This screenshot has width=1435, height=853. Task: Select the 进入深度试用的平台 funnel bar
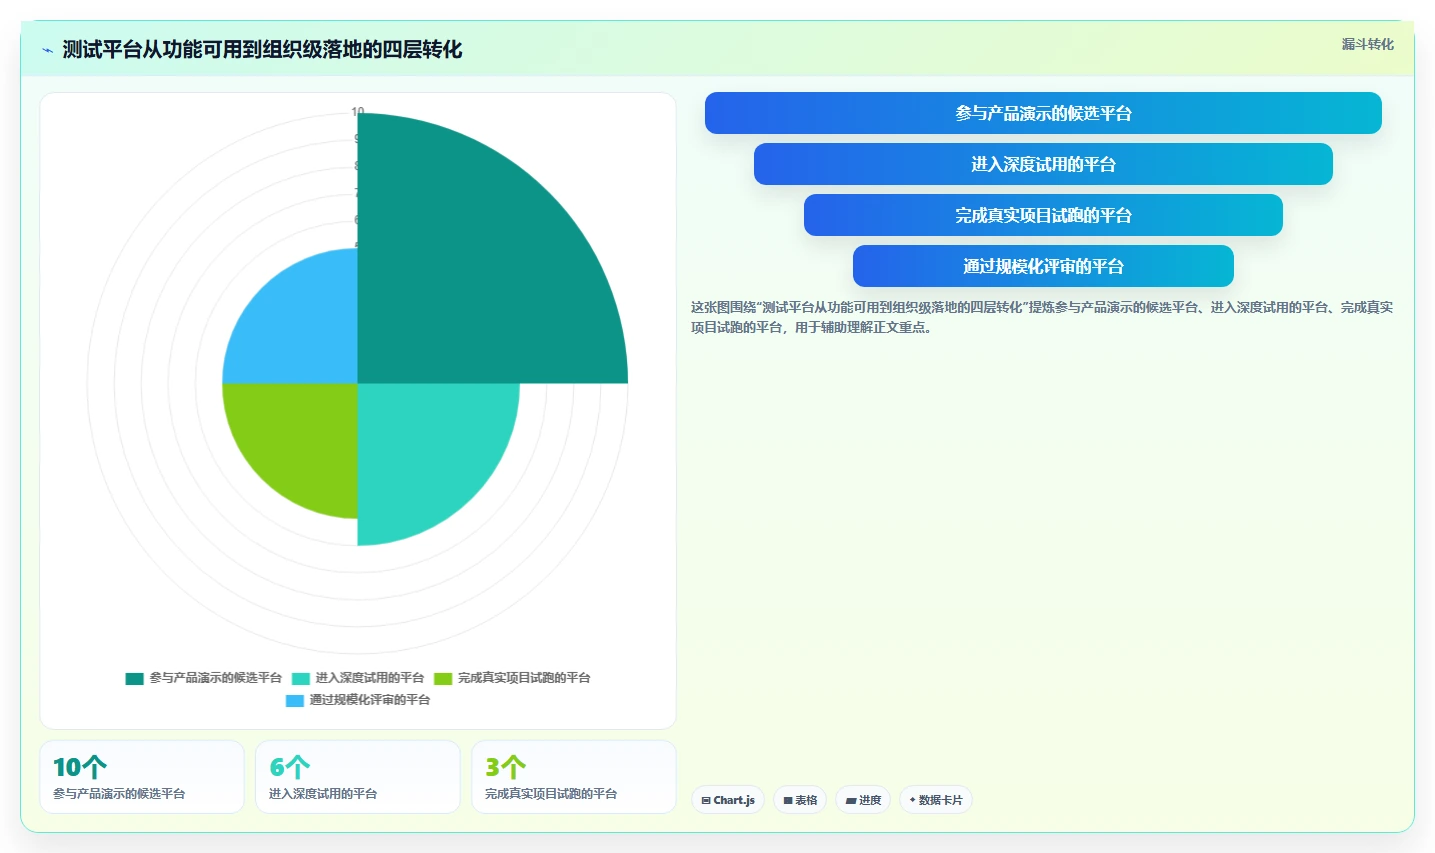click(1043, 164)
